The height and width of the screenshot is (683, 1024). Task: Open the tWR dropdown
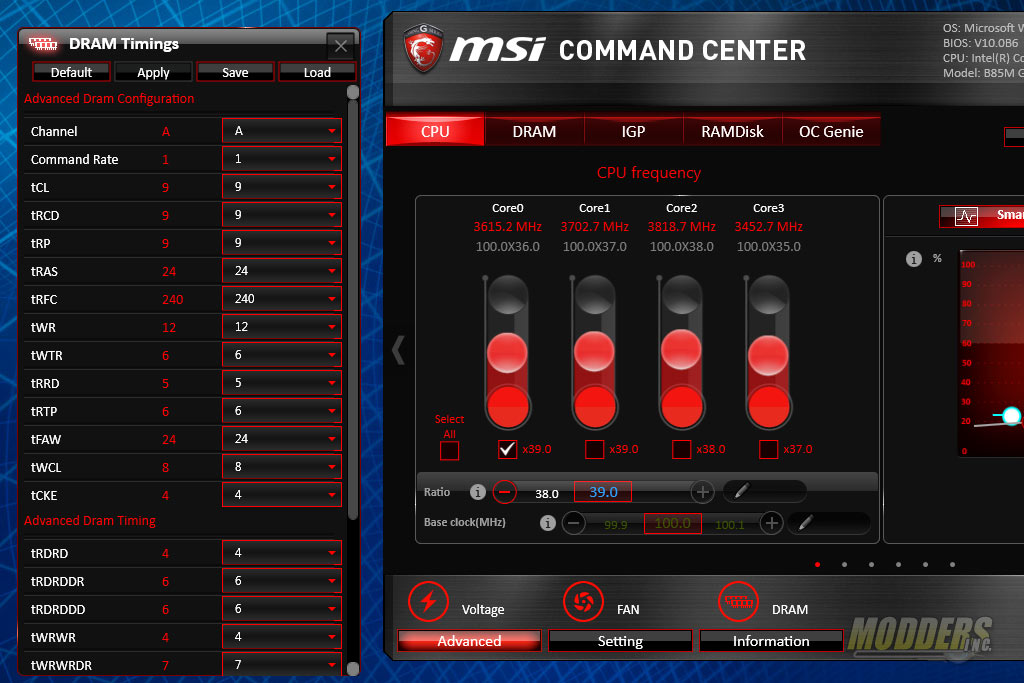281,326
